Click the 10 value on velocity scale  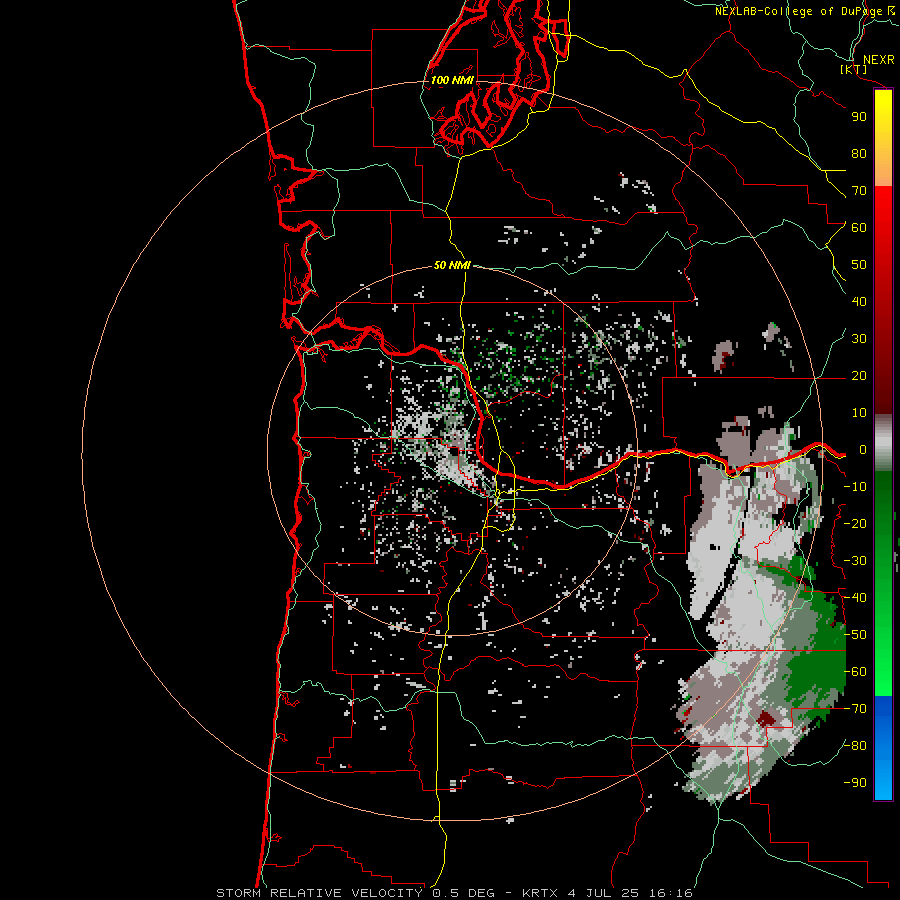[859, 413]
